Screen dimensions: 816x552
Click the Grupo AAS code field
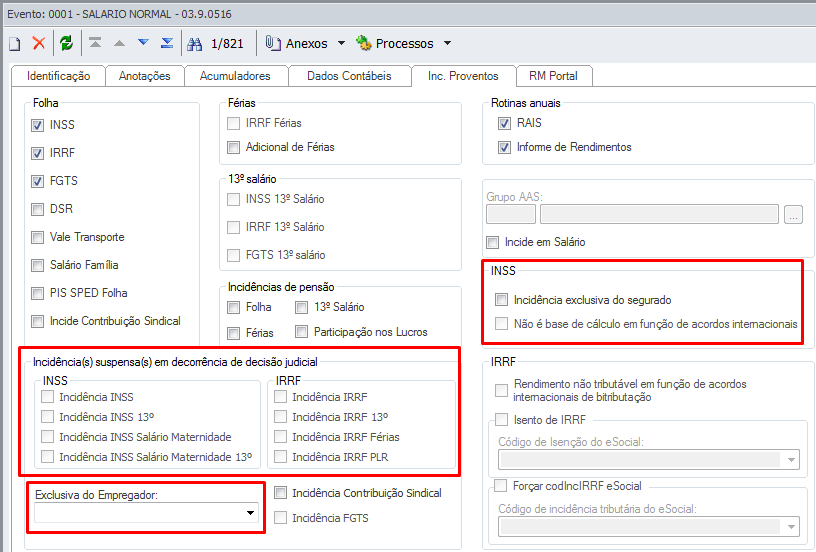(511, 214)
